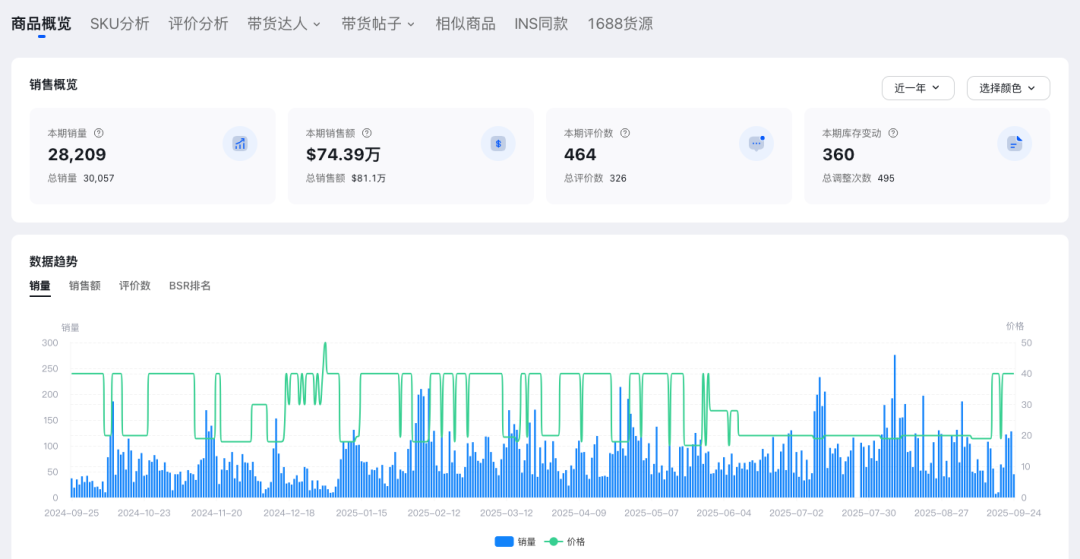Expand the 带货帖子 menu
The image size is (1080, 559).
coord(377,24)
